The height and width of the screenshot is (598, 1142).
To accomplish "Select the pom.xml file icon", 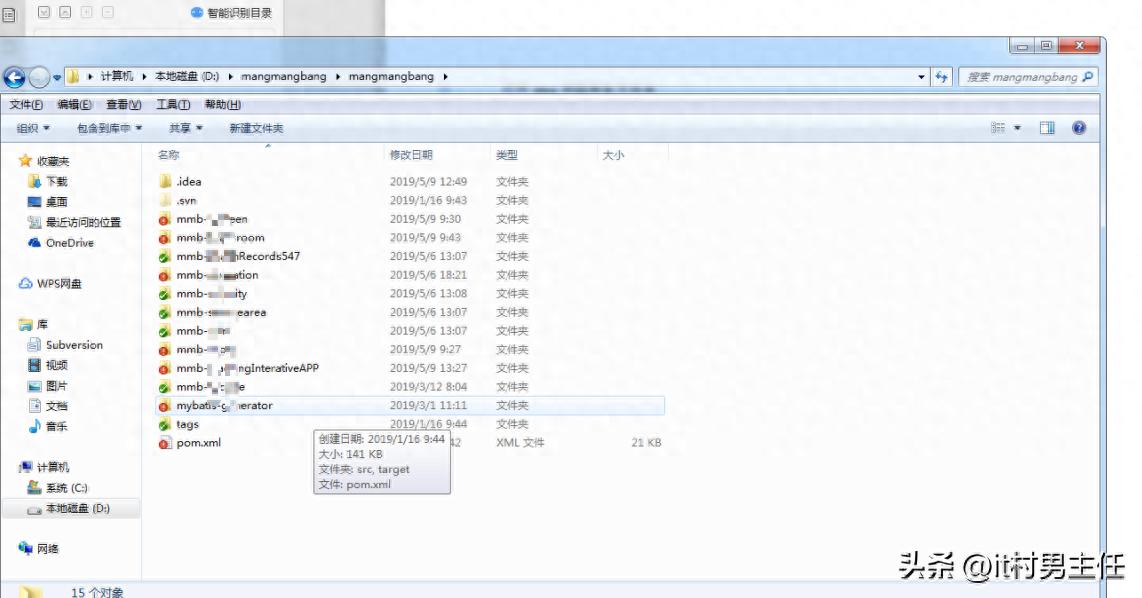I will 165,443.
